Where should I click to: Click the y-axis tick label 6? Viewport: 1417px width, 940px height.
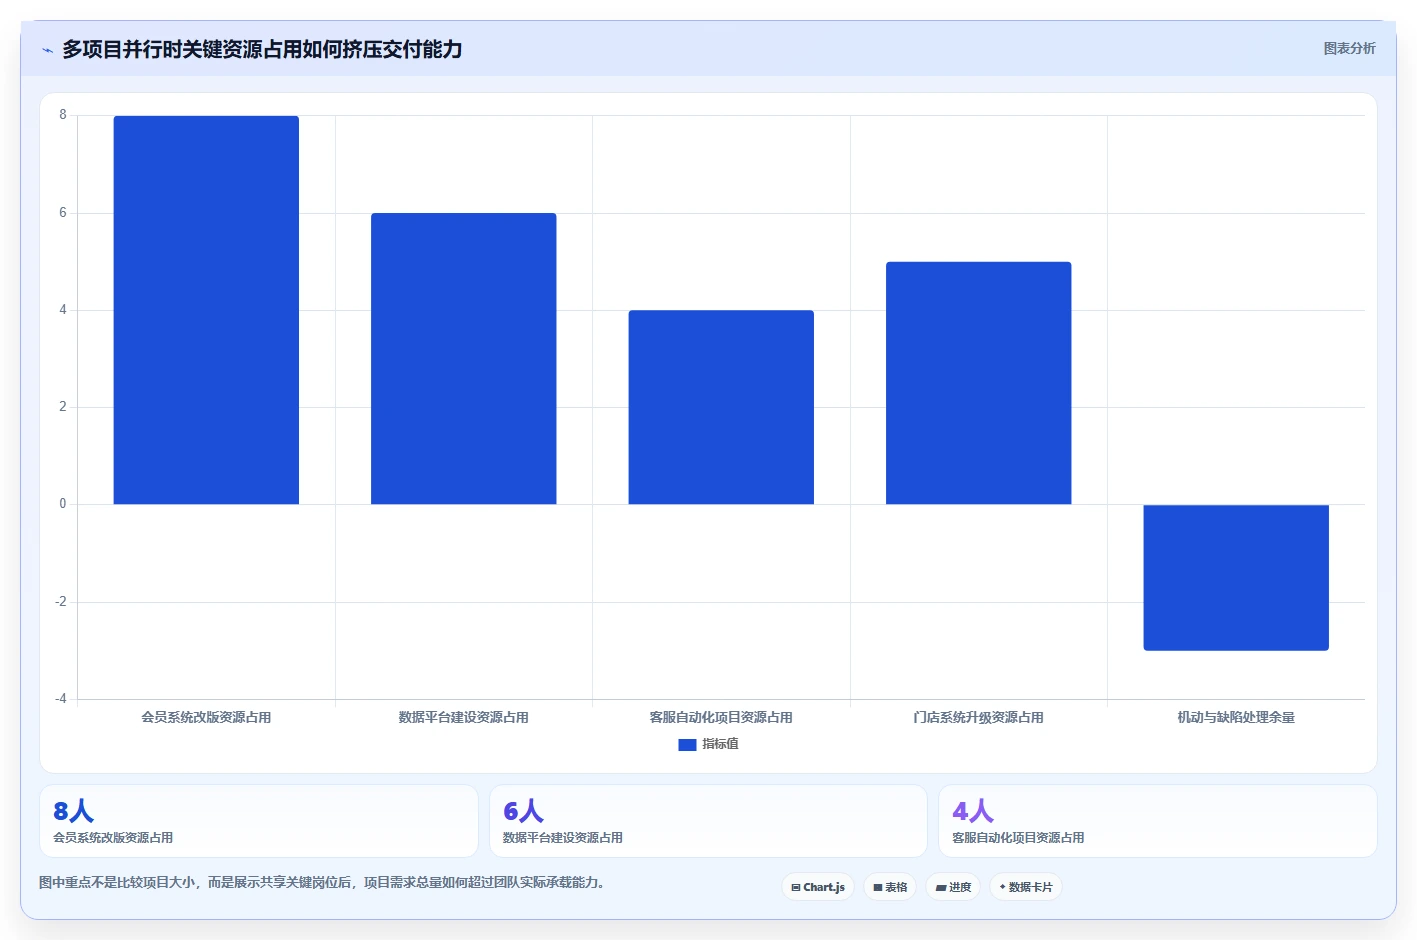point(63,213)
